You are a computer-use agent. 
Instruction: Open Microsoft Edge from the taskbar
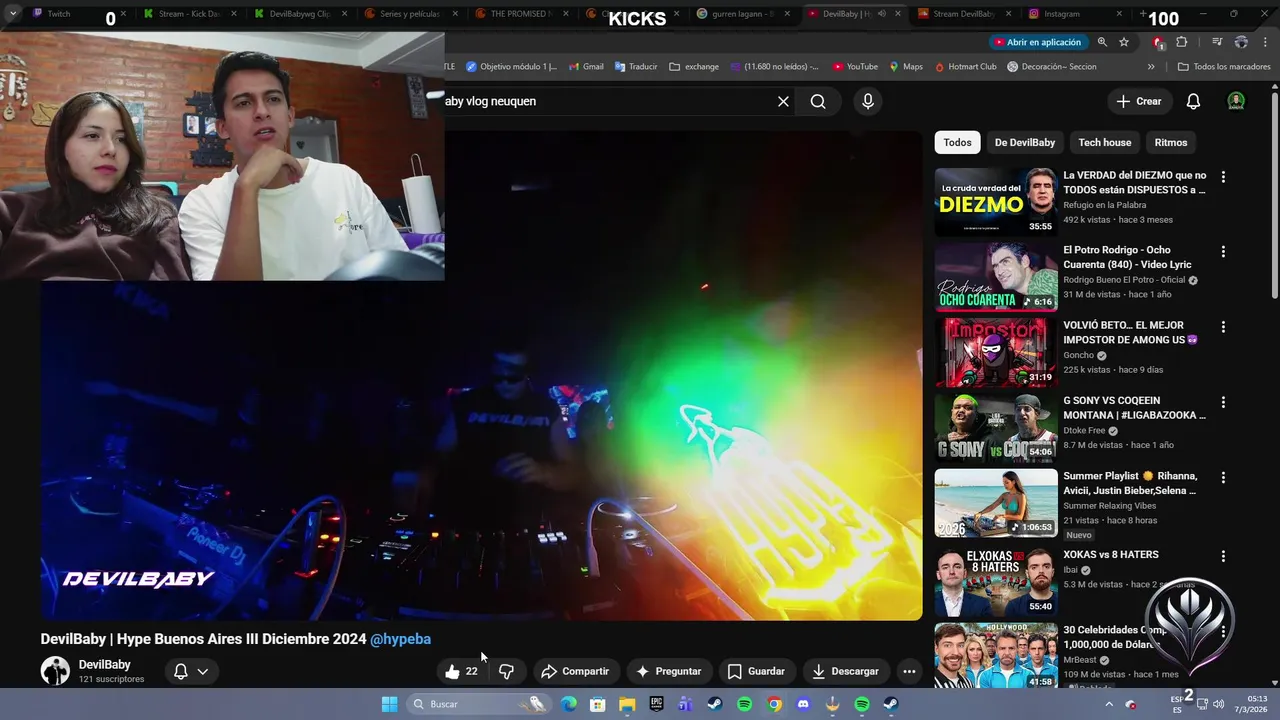(x=568, y=704)
